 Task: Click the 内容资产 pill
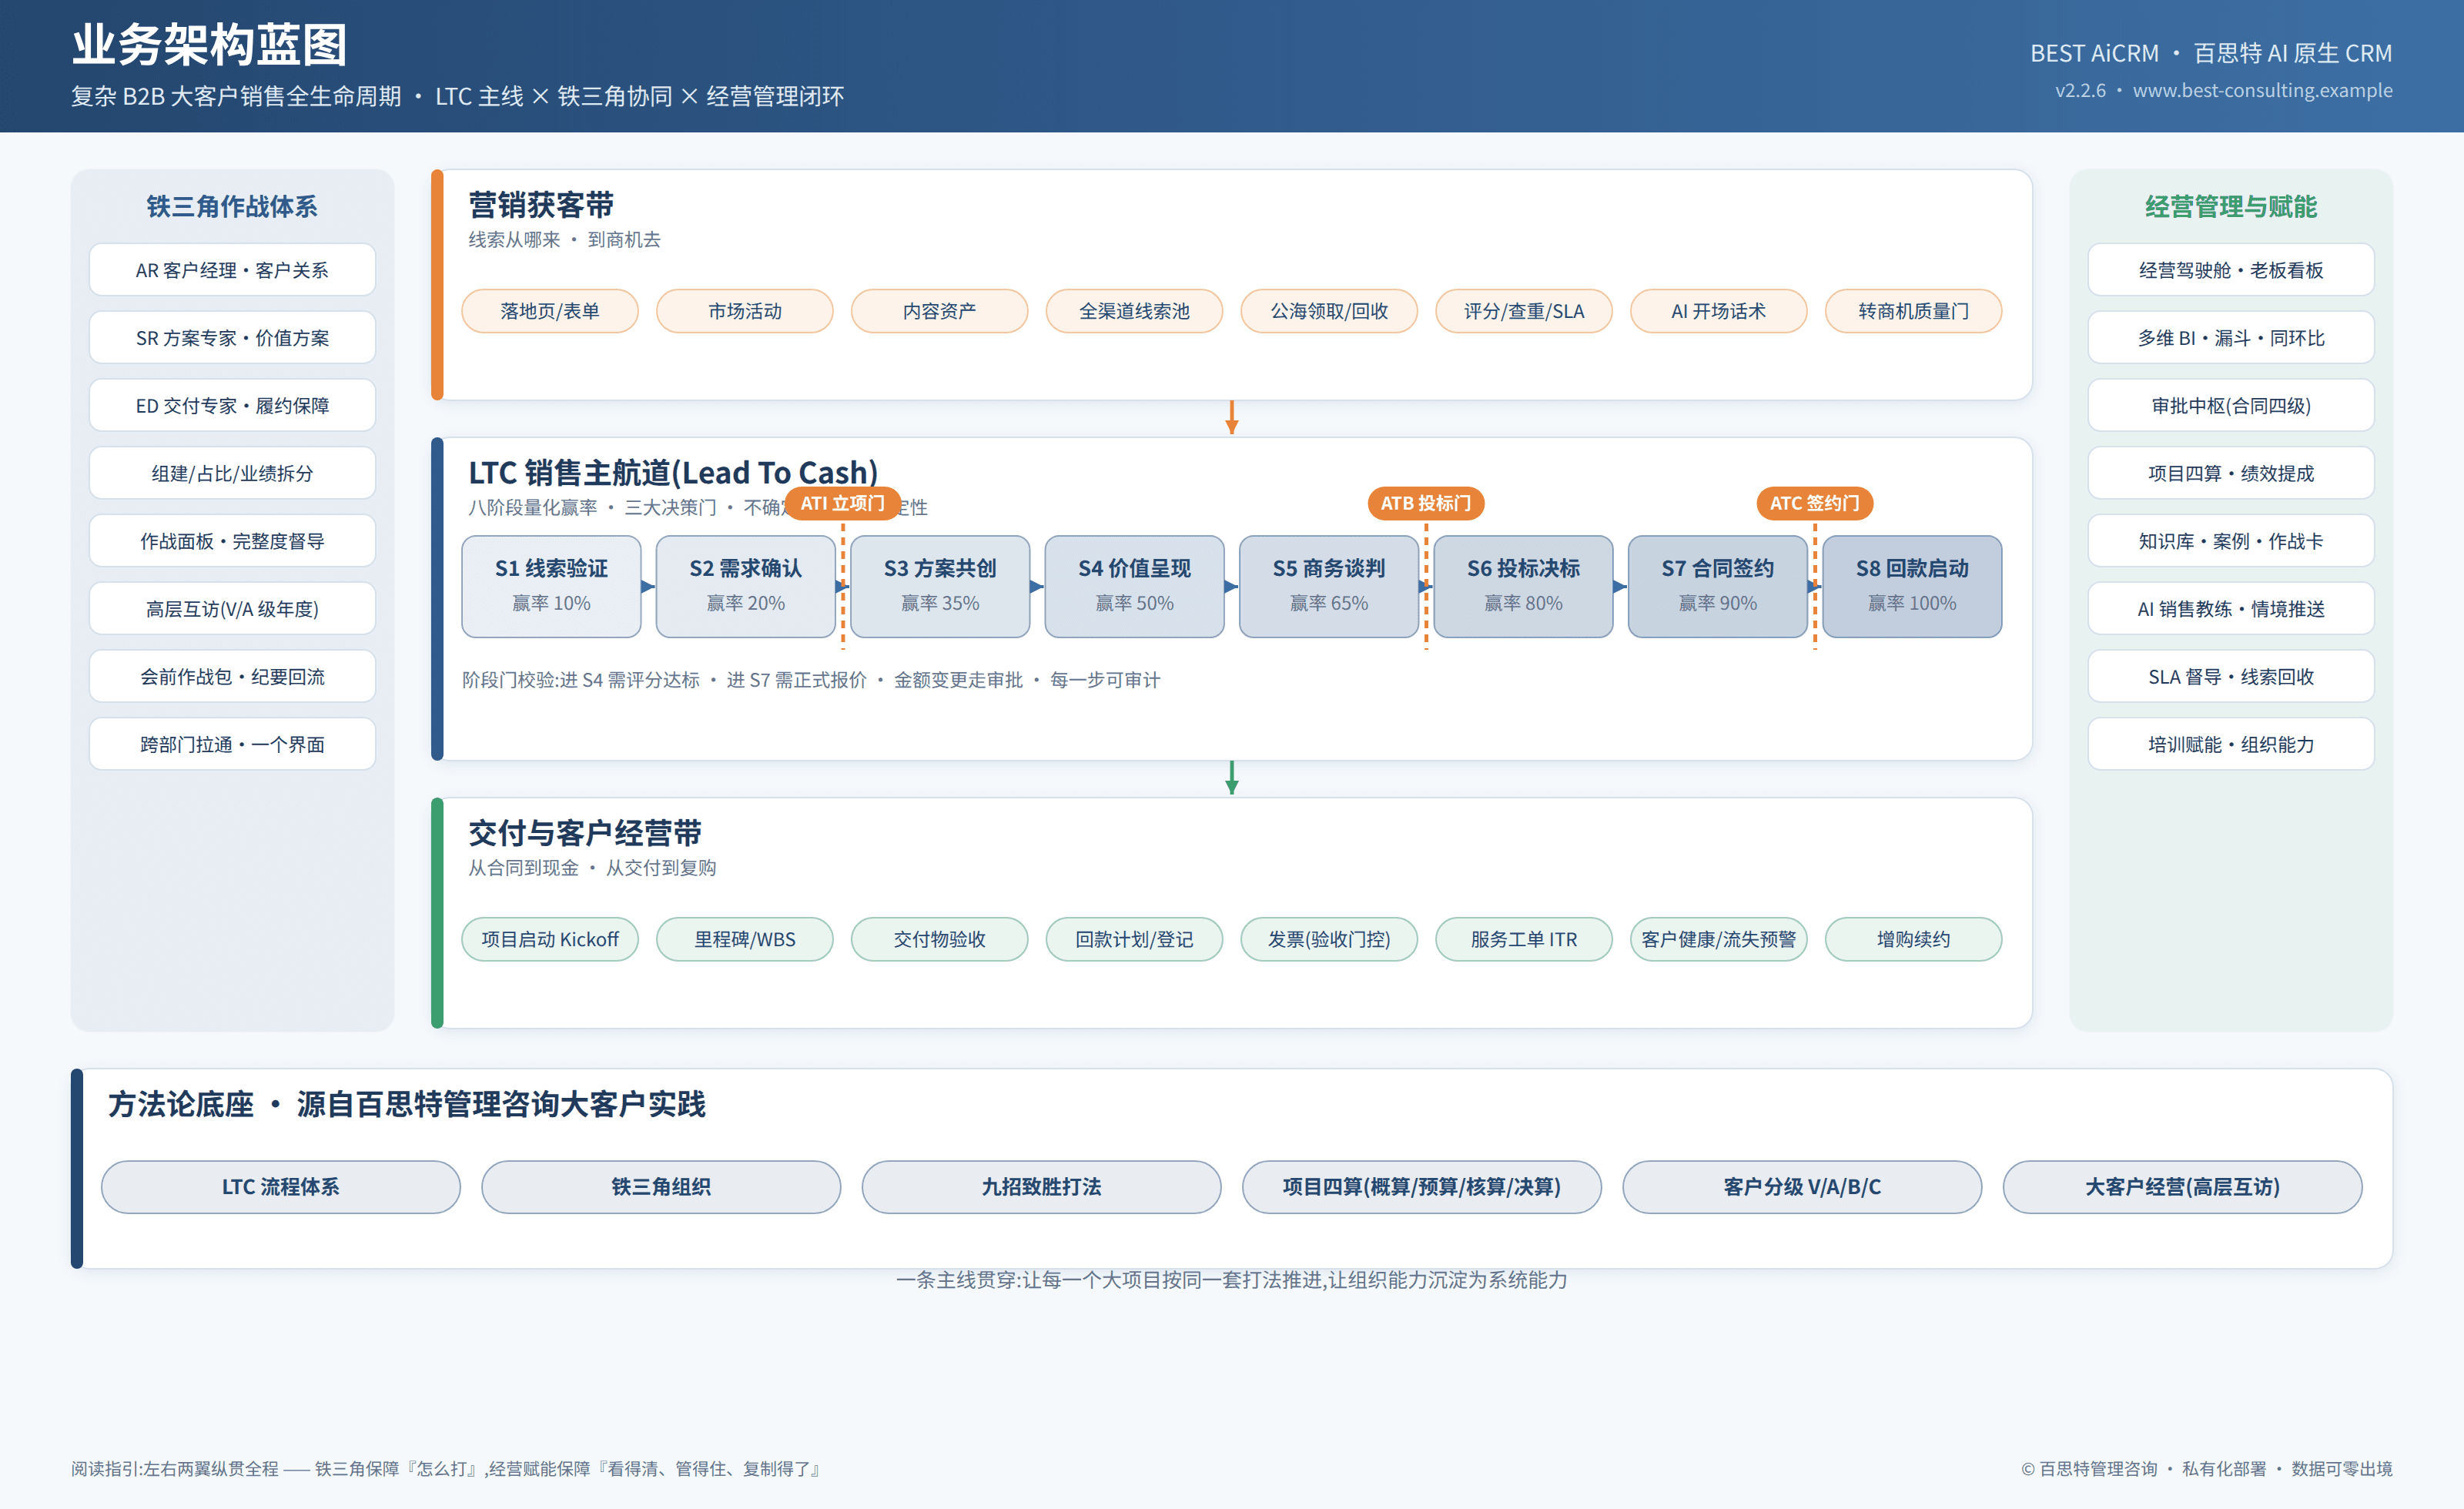(x=939, y=311)
